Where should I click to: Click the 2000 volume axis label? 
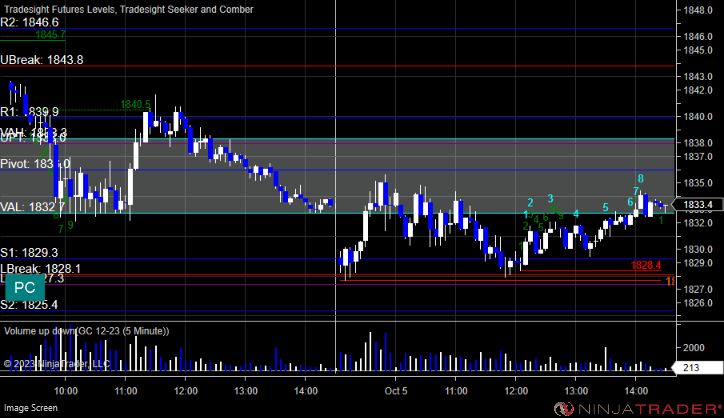pos(694,348)
